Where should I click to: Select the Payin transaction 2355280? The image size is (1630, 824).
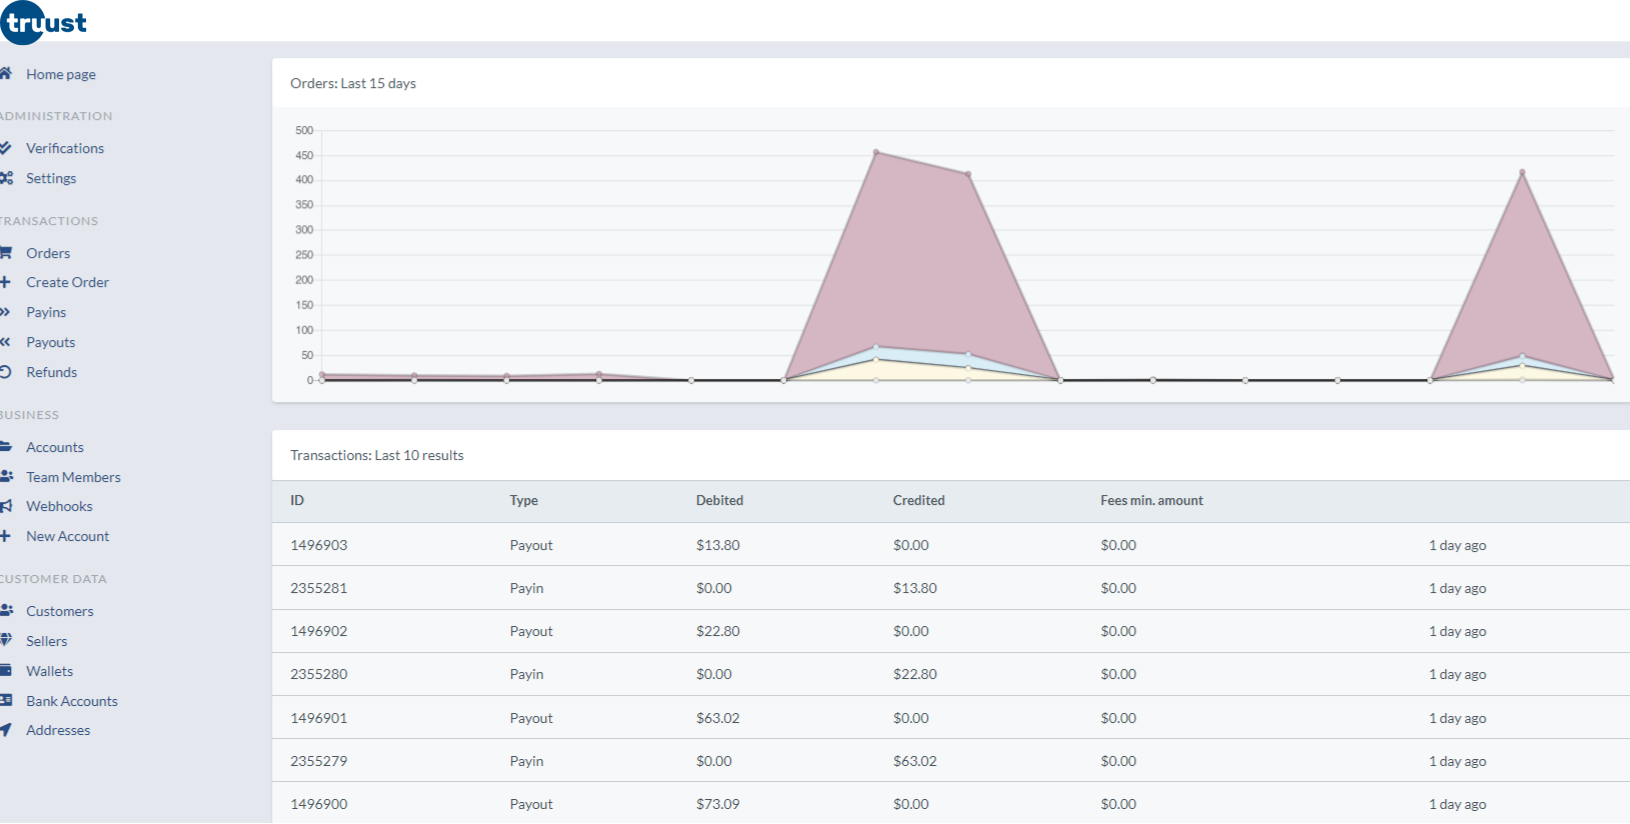(x=319, y=674)
